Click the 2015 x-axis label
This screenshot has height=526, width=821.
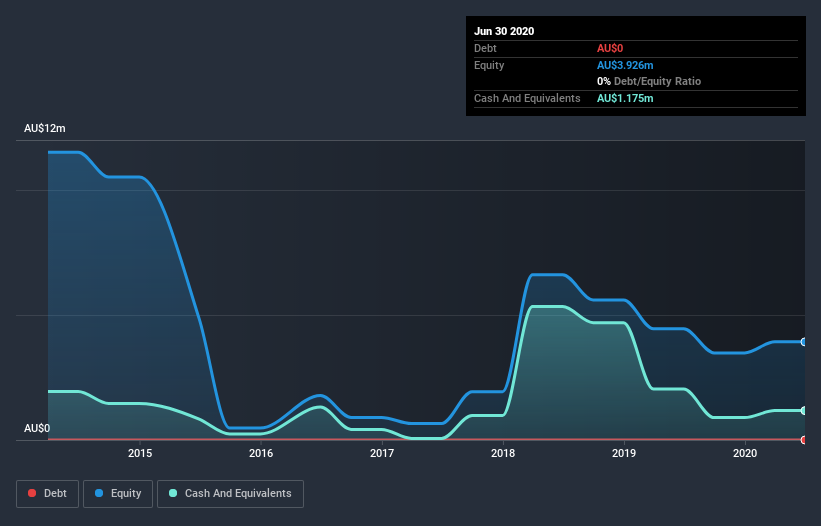coord(140,453)
